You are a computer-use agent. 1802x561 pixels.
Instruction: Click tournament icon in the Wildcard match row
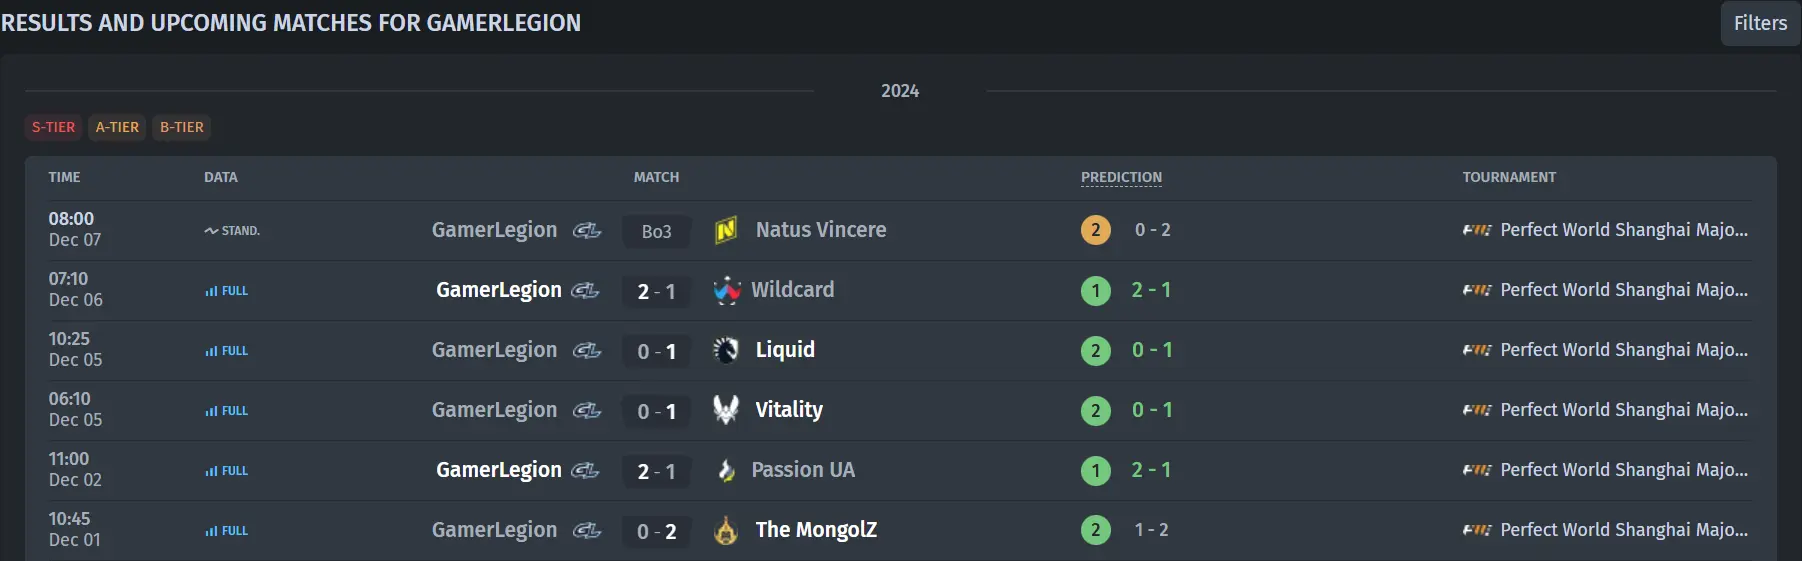(x=1477, y=290)
